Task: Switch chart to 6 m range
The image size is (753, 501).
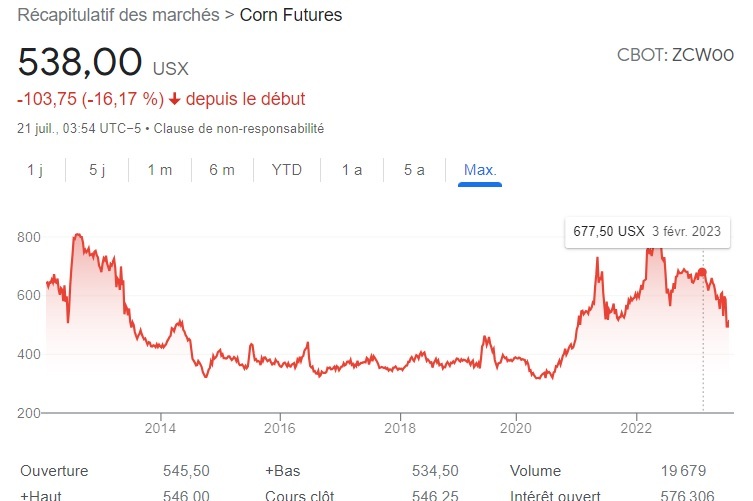Action: coord(222,170)
